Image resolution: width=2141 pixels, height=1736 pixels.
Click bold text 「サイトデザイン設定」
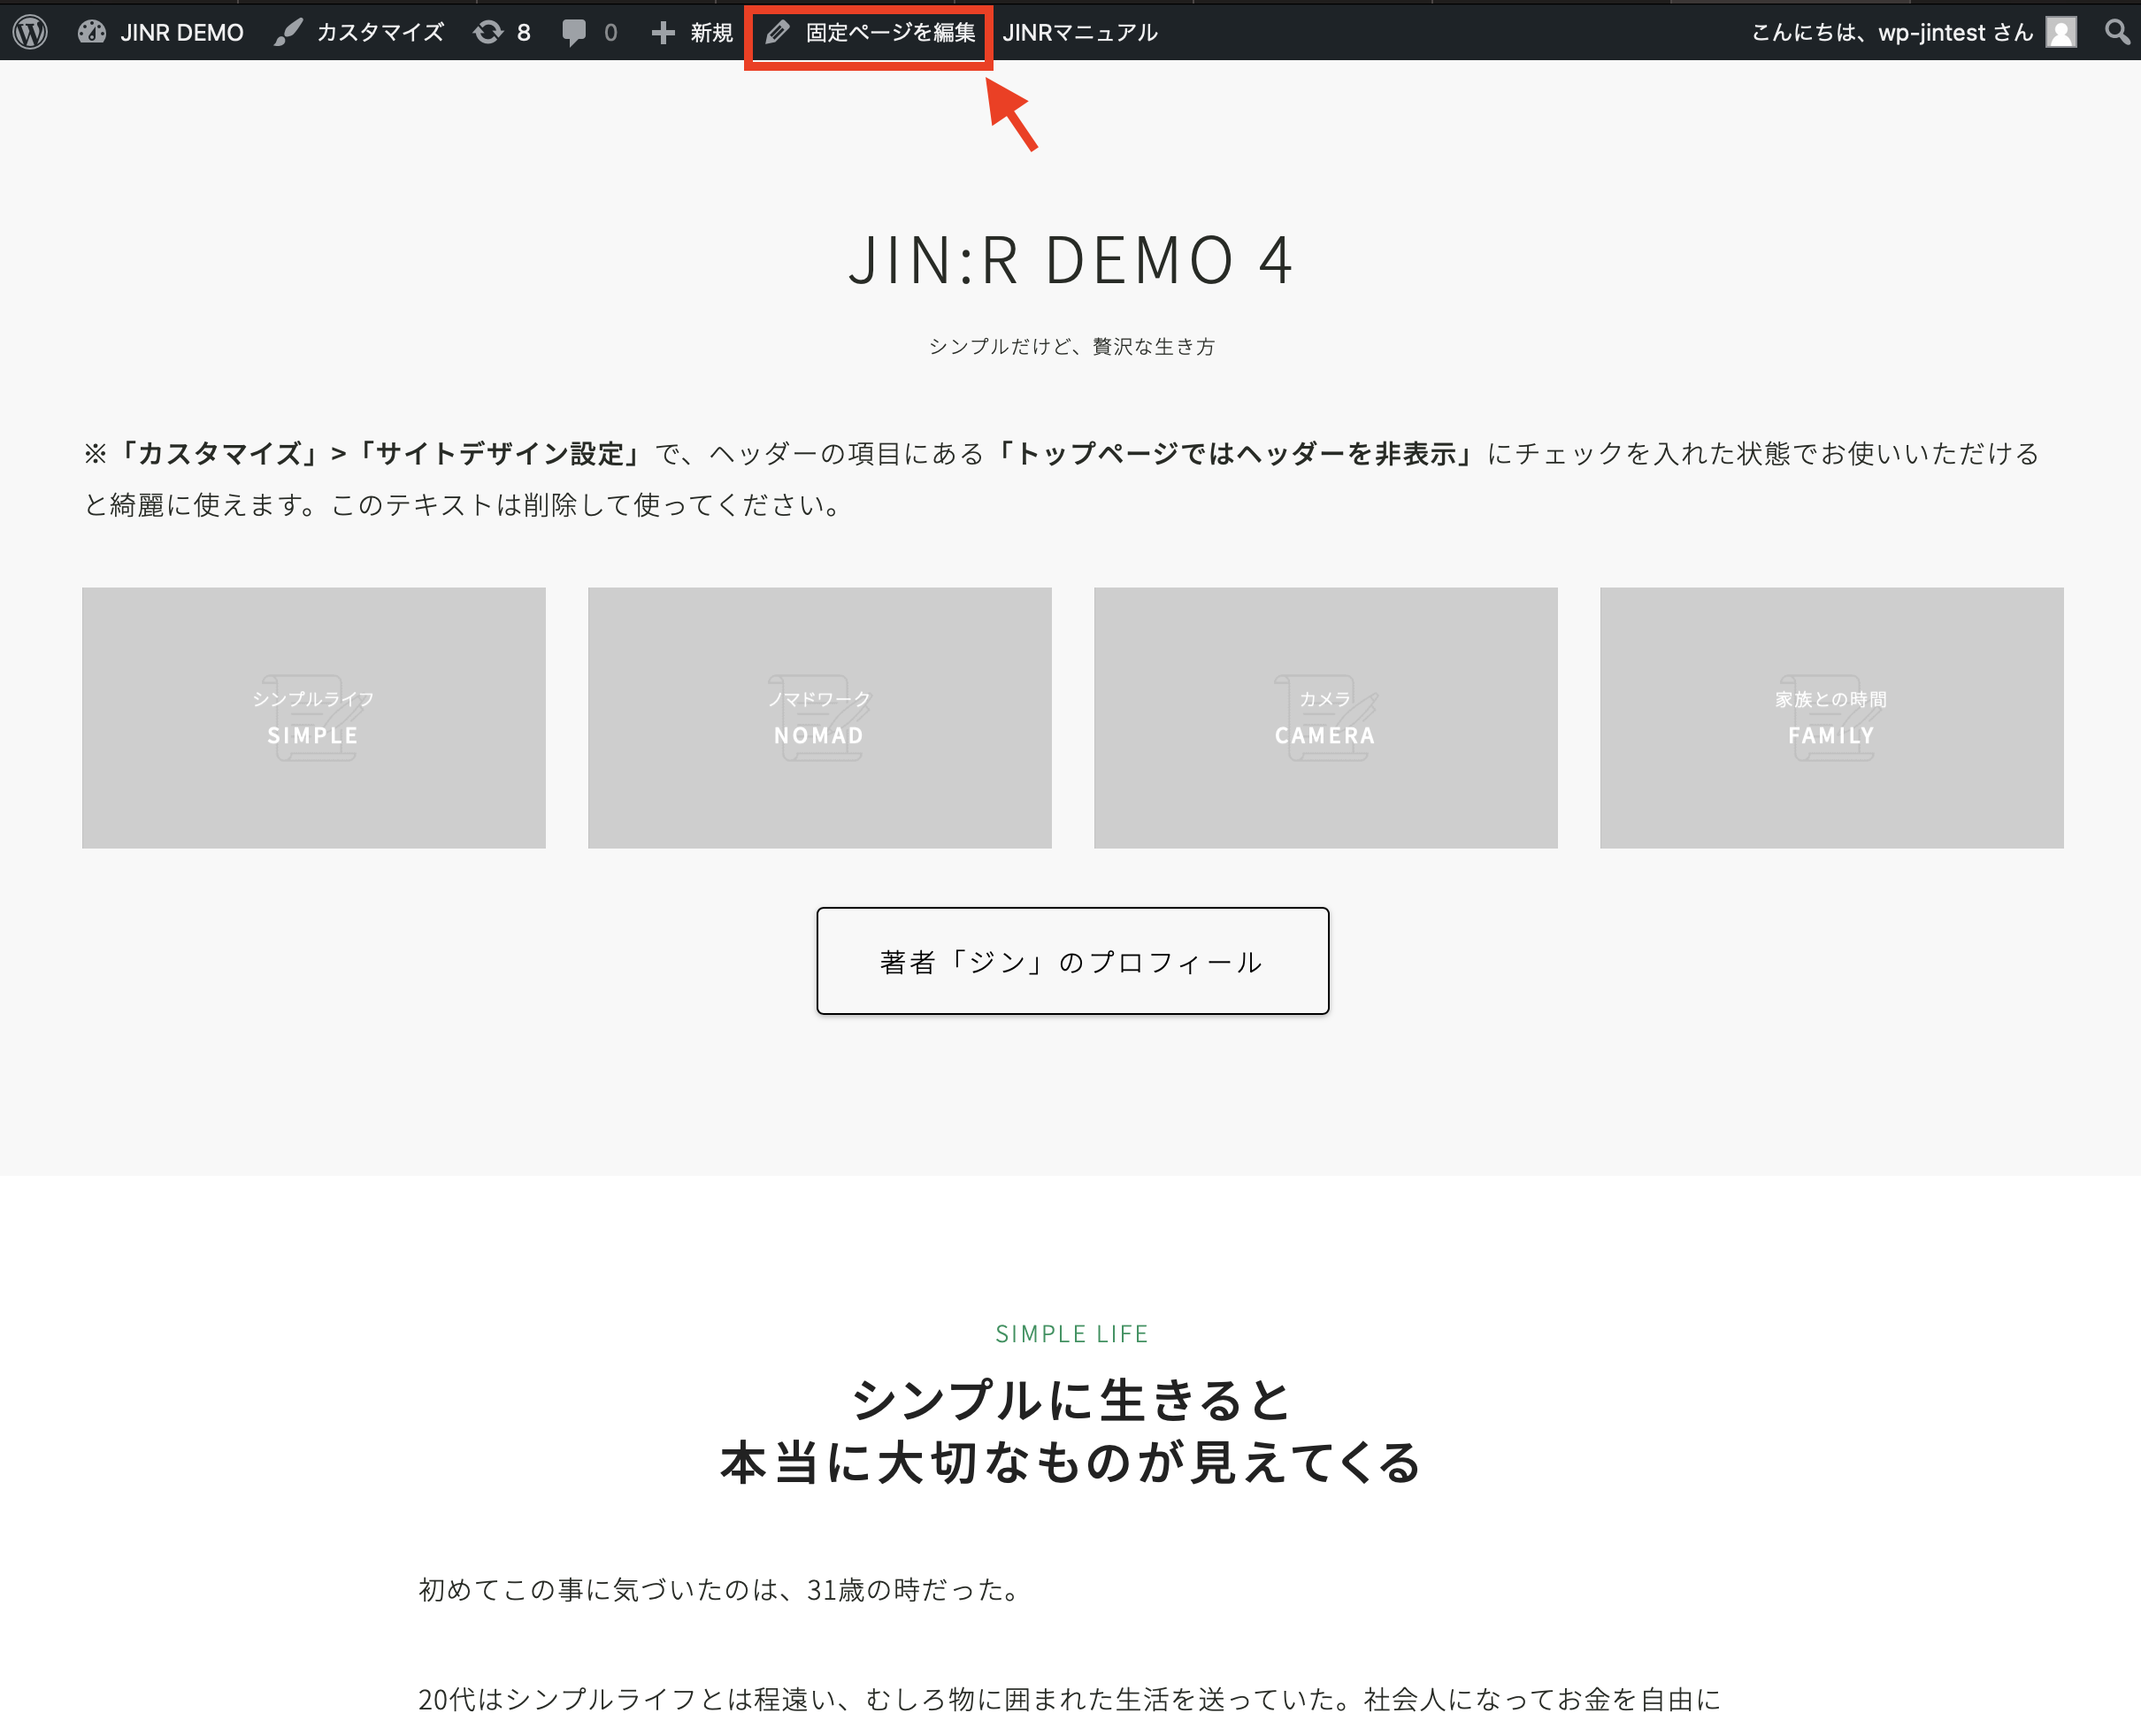coord(501,454)
